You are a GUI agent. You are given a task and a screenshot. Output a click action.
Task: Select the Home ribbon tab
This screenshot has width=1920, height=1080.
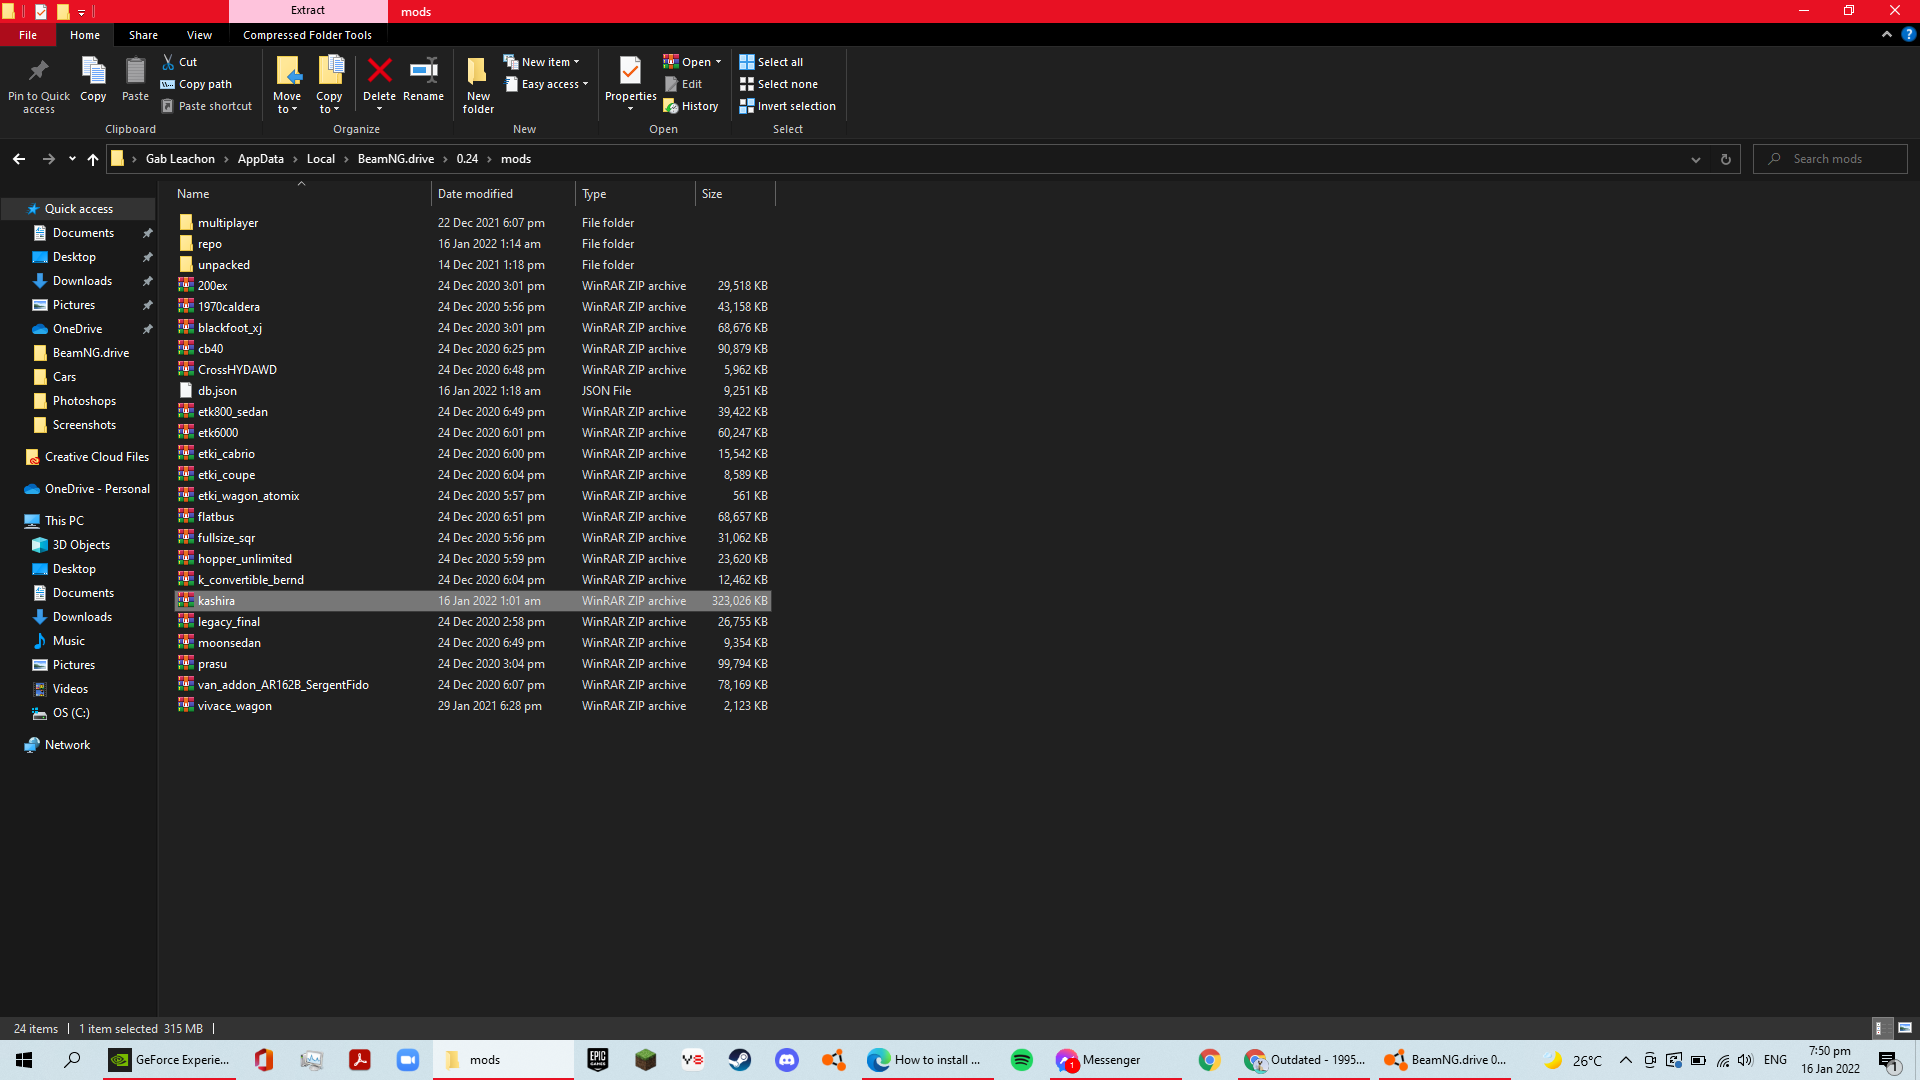coord(85,35)
